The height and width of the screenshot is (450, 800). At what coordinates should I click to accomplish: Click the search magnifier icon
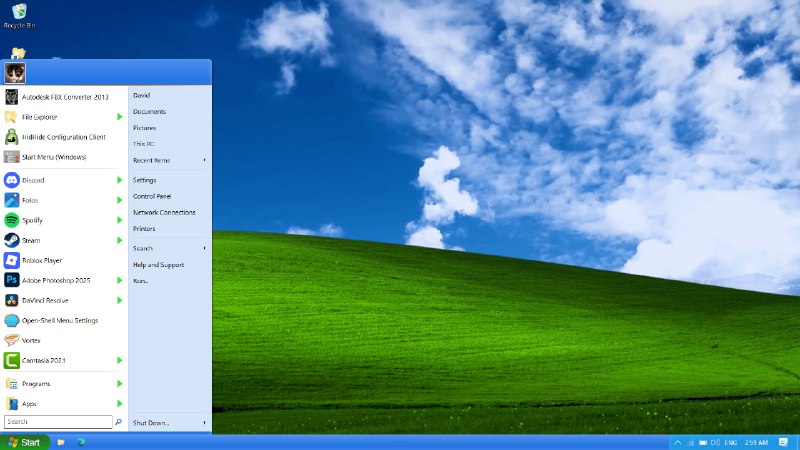118,422
